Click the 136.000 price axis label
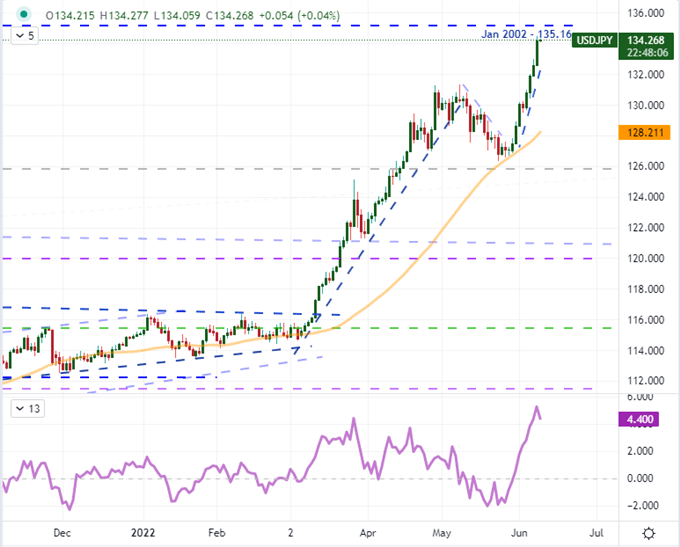The image size is (680, 547). click(646, 13)
